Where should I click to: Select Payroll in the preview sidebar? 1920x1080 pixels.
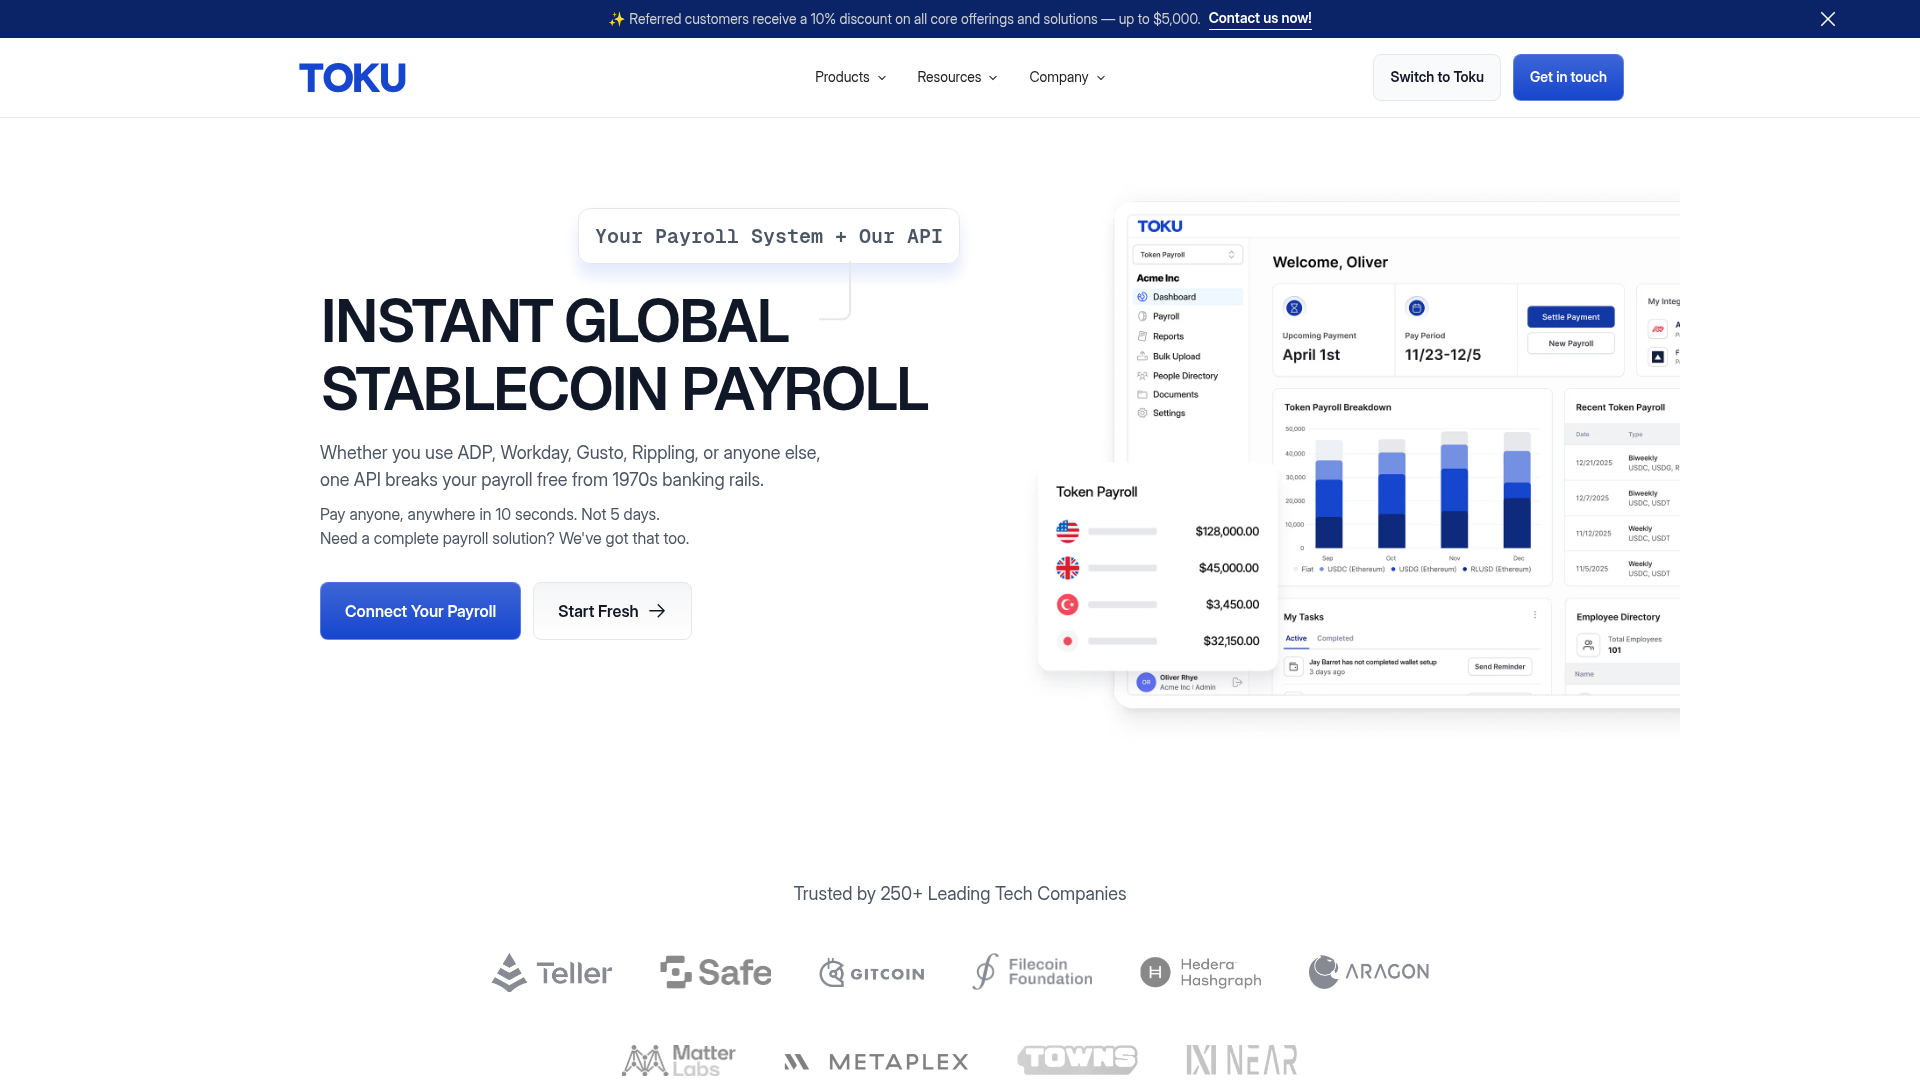1159,316
